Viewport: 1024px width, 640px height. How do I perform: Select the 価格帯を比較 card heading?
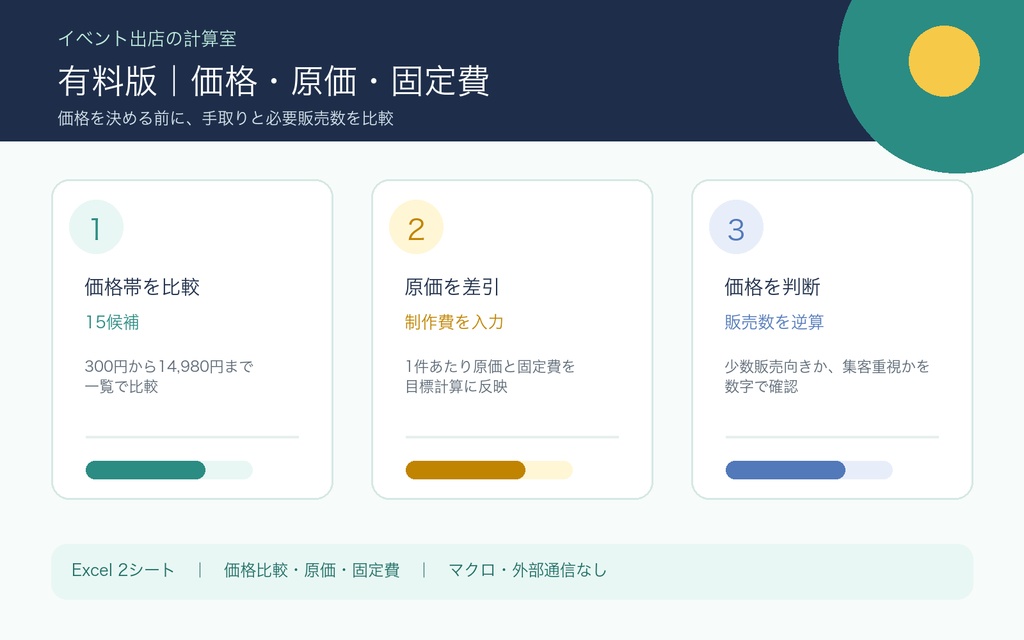(x=142, y=287)
